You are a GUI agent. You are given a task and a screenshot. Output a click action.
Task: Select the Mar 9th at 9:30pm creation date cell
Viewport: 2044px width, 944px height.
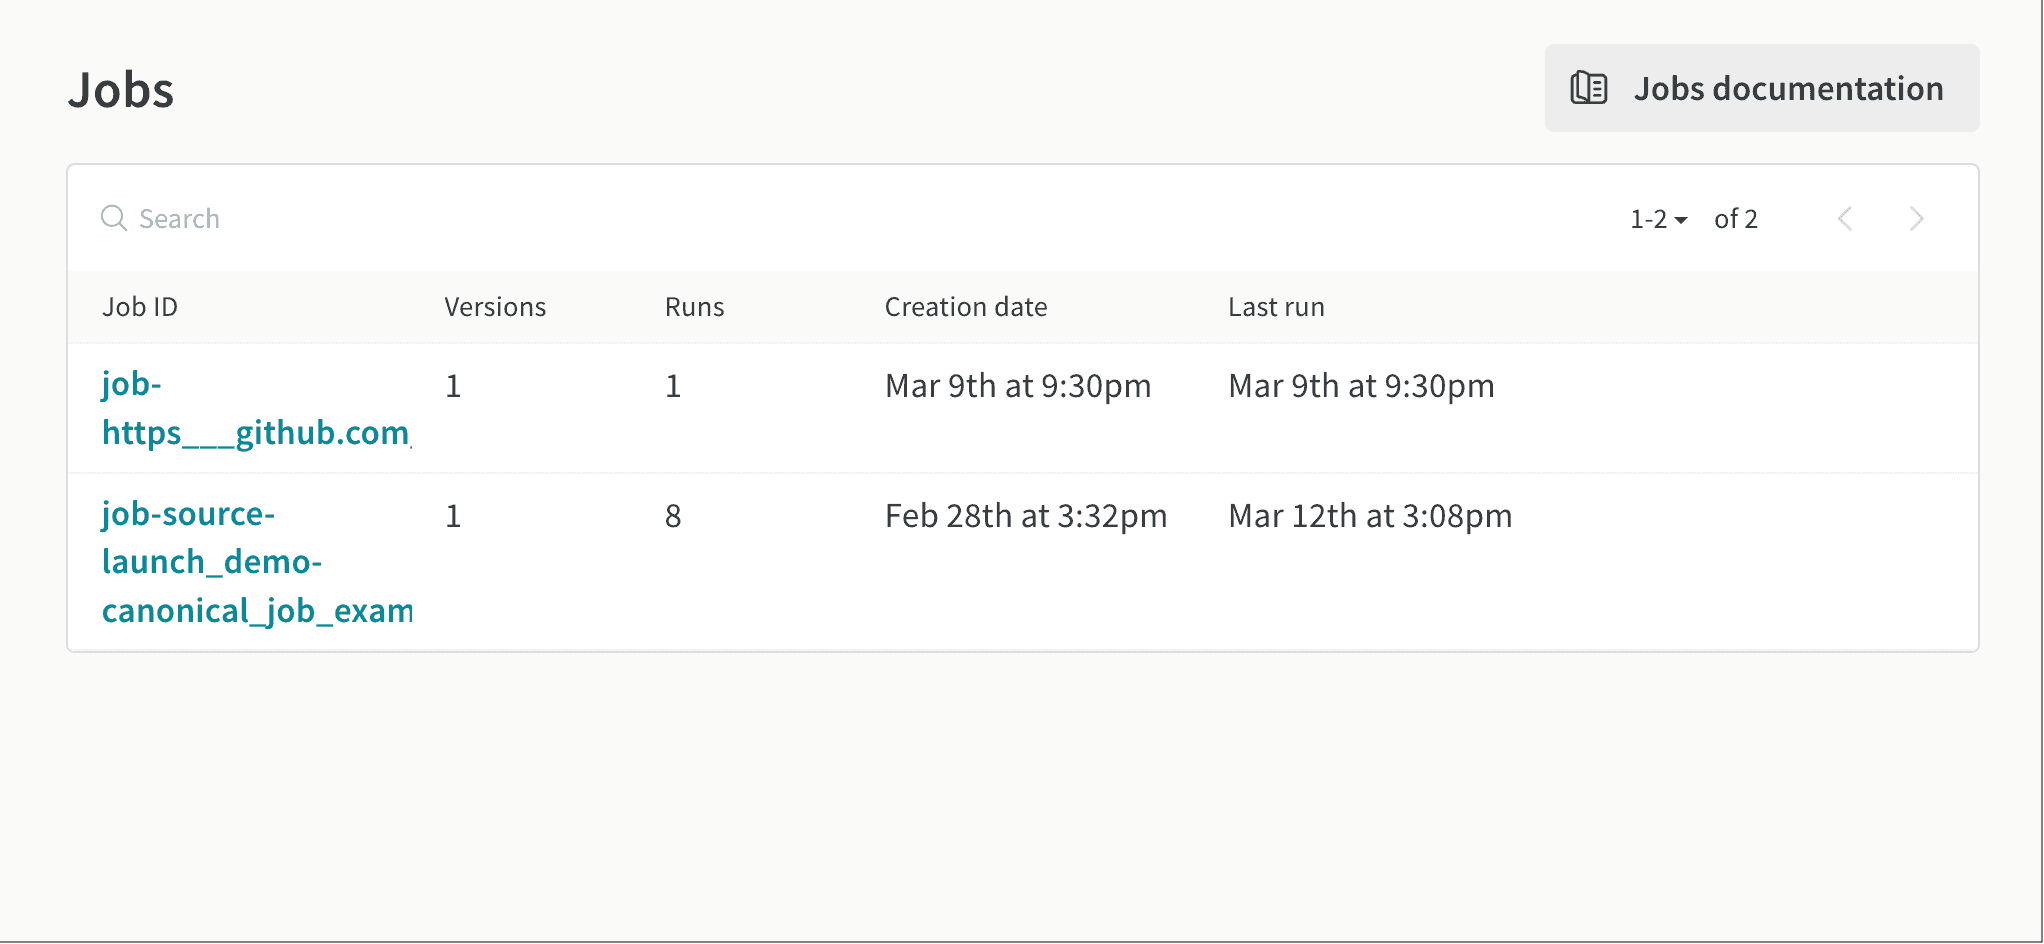click(1018, 386)
